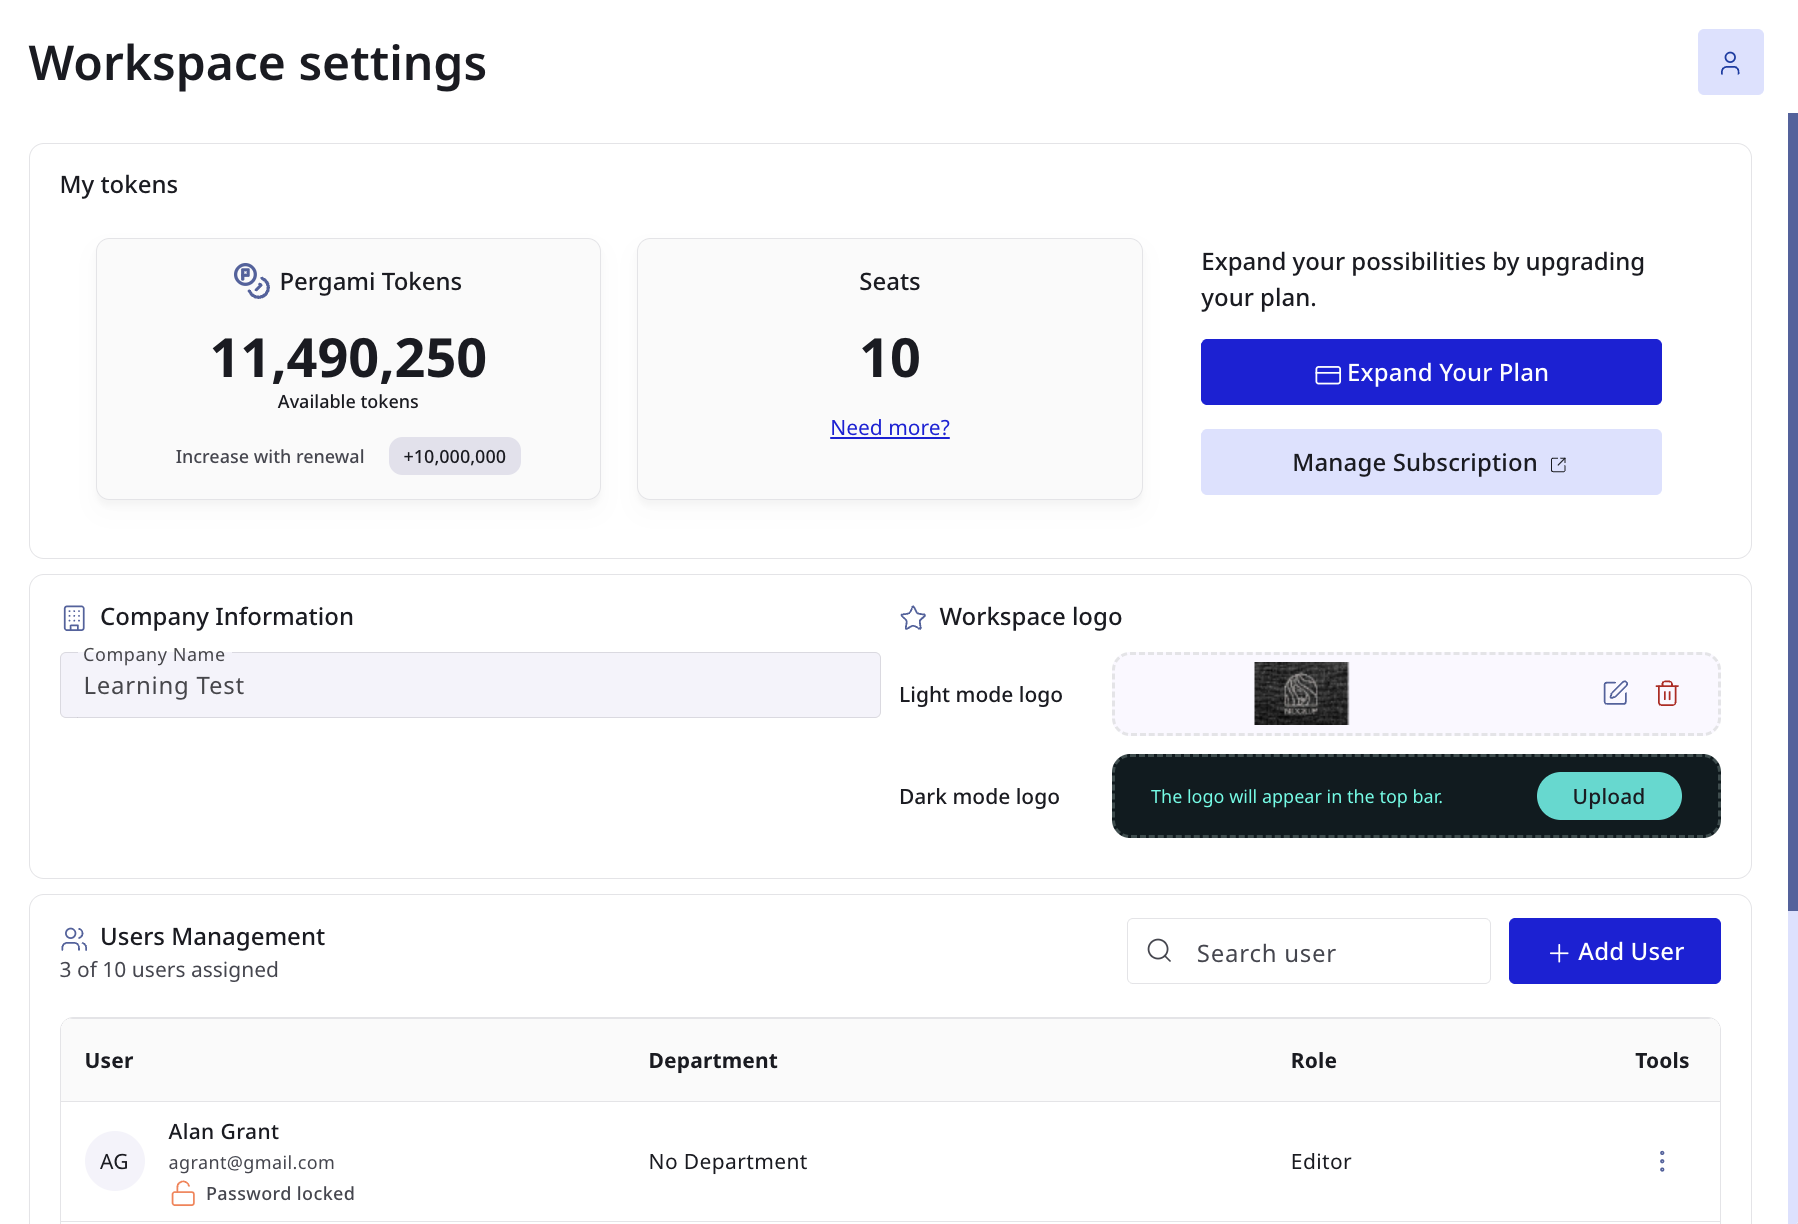Click the Department column header
Image resolution: width=1798 pixels, height=1224 pixels.
713,1060
